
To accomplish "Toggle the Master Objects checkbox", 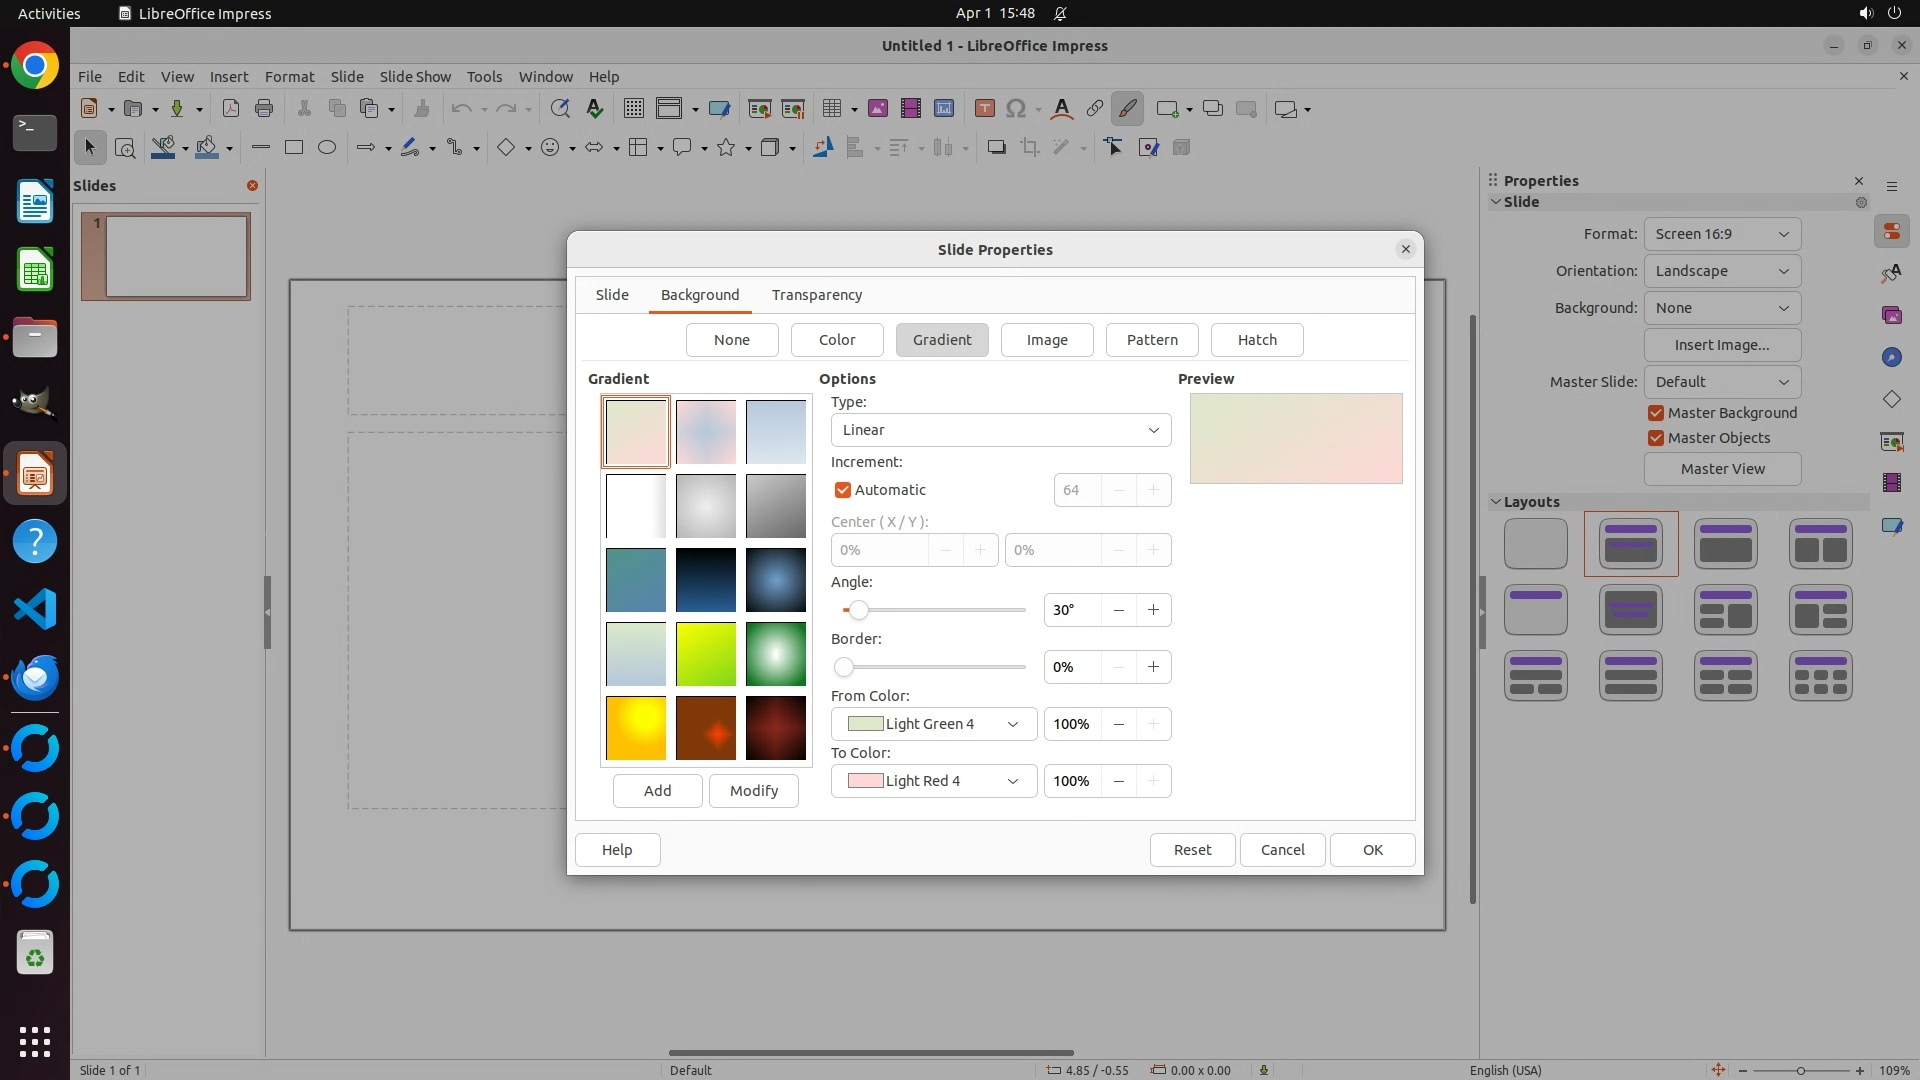I will (1656, 438).
